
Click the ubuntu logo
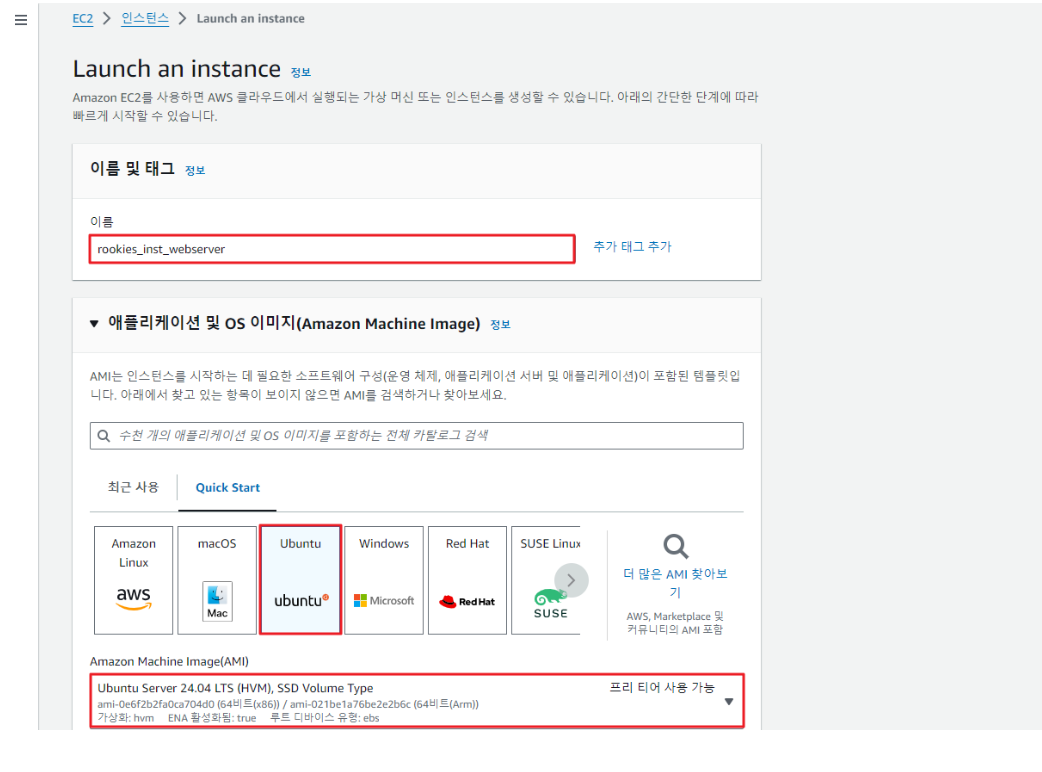coord(301,600)
